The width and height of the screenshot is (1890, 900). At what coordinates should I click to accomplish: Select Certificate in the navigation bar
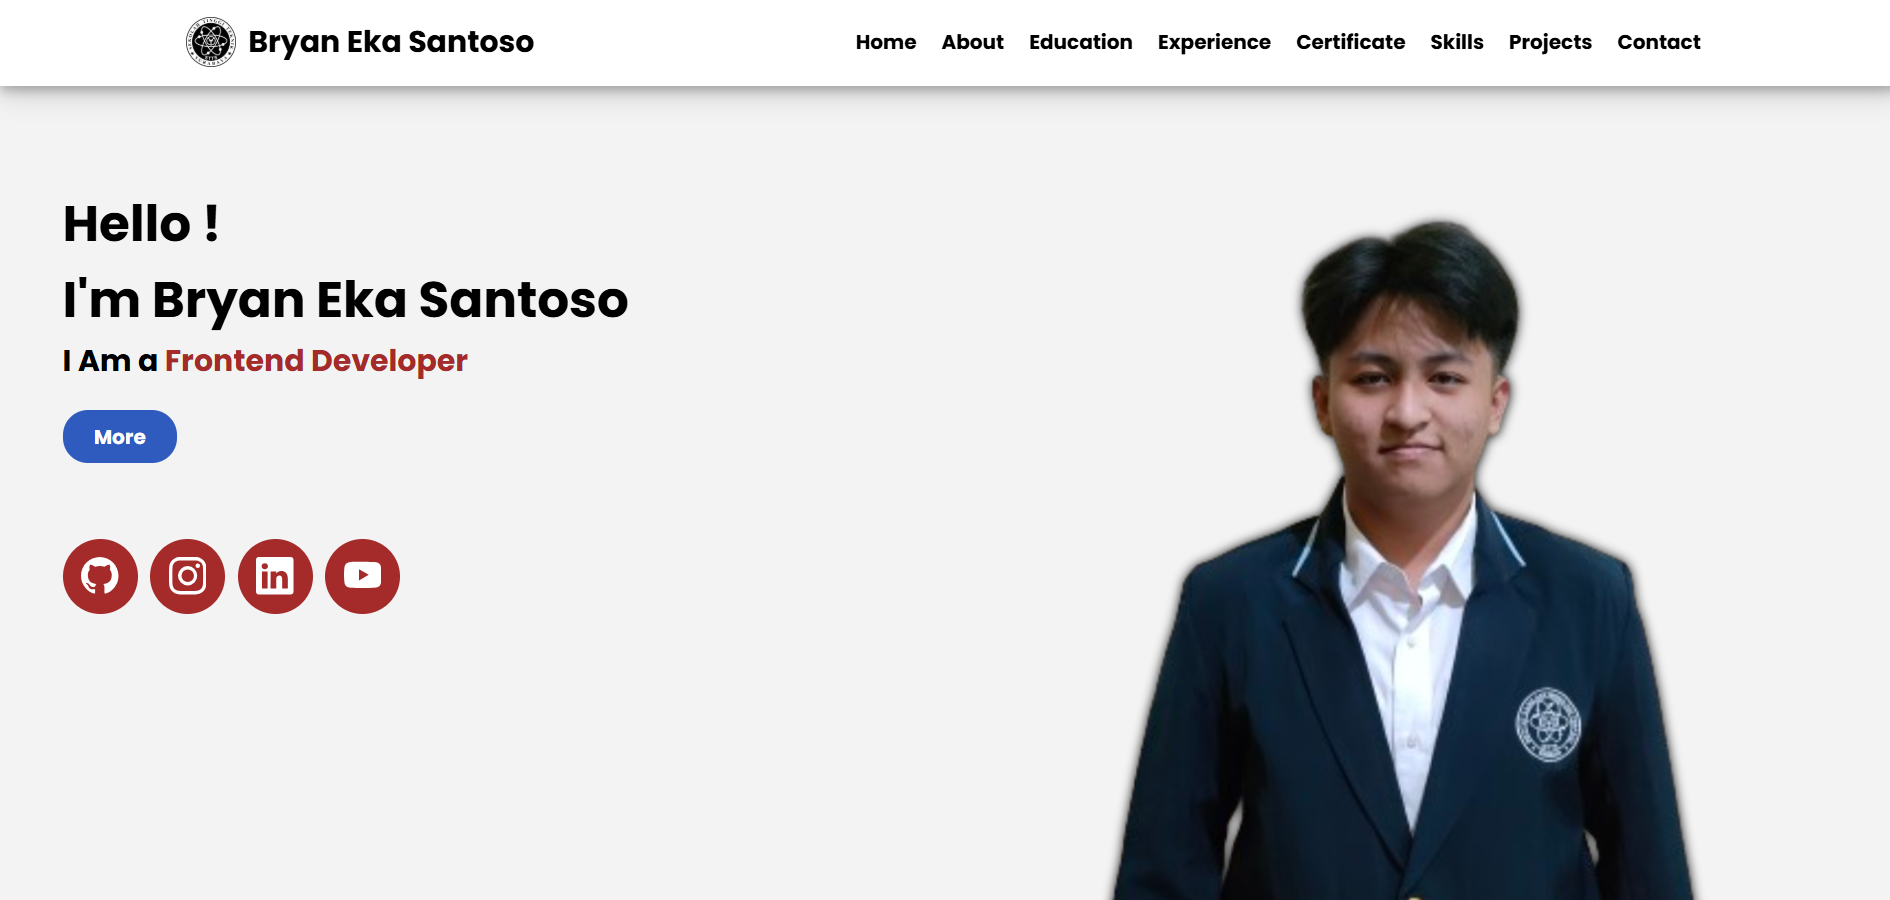[1350, 42]
